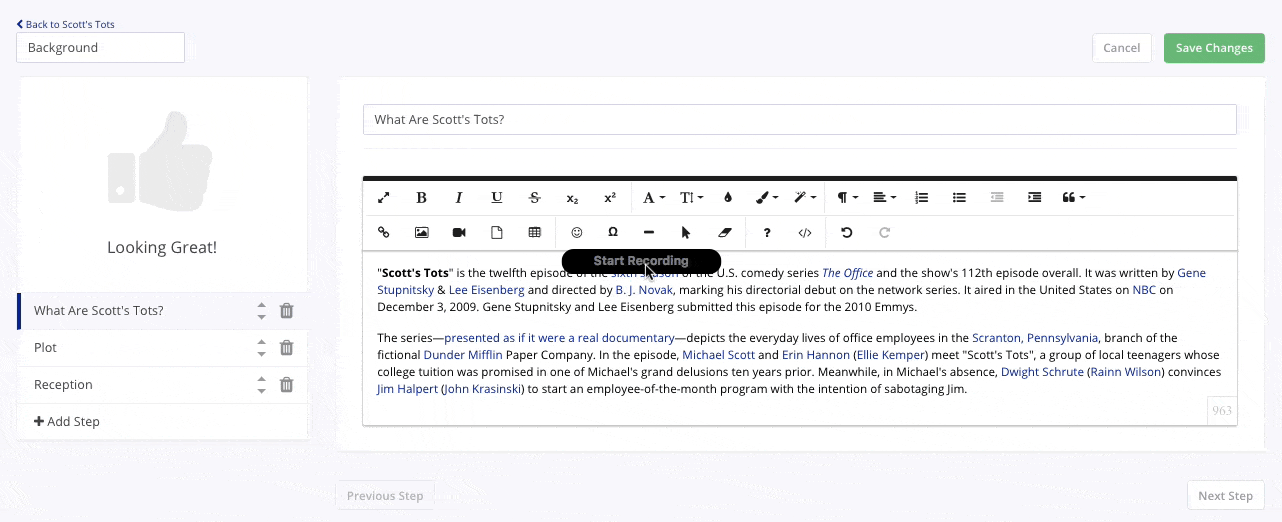1282x522 pixels.
Task: Toggle HTML code view
Action: click(x=805, y=232)
